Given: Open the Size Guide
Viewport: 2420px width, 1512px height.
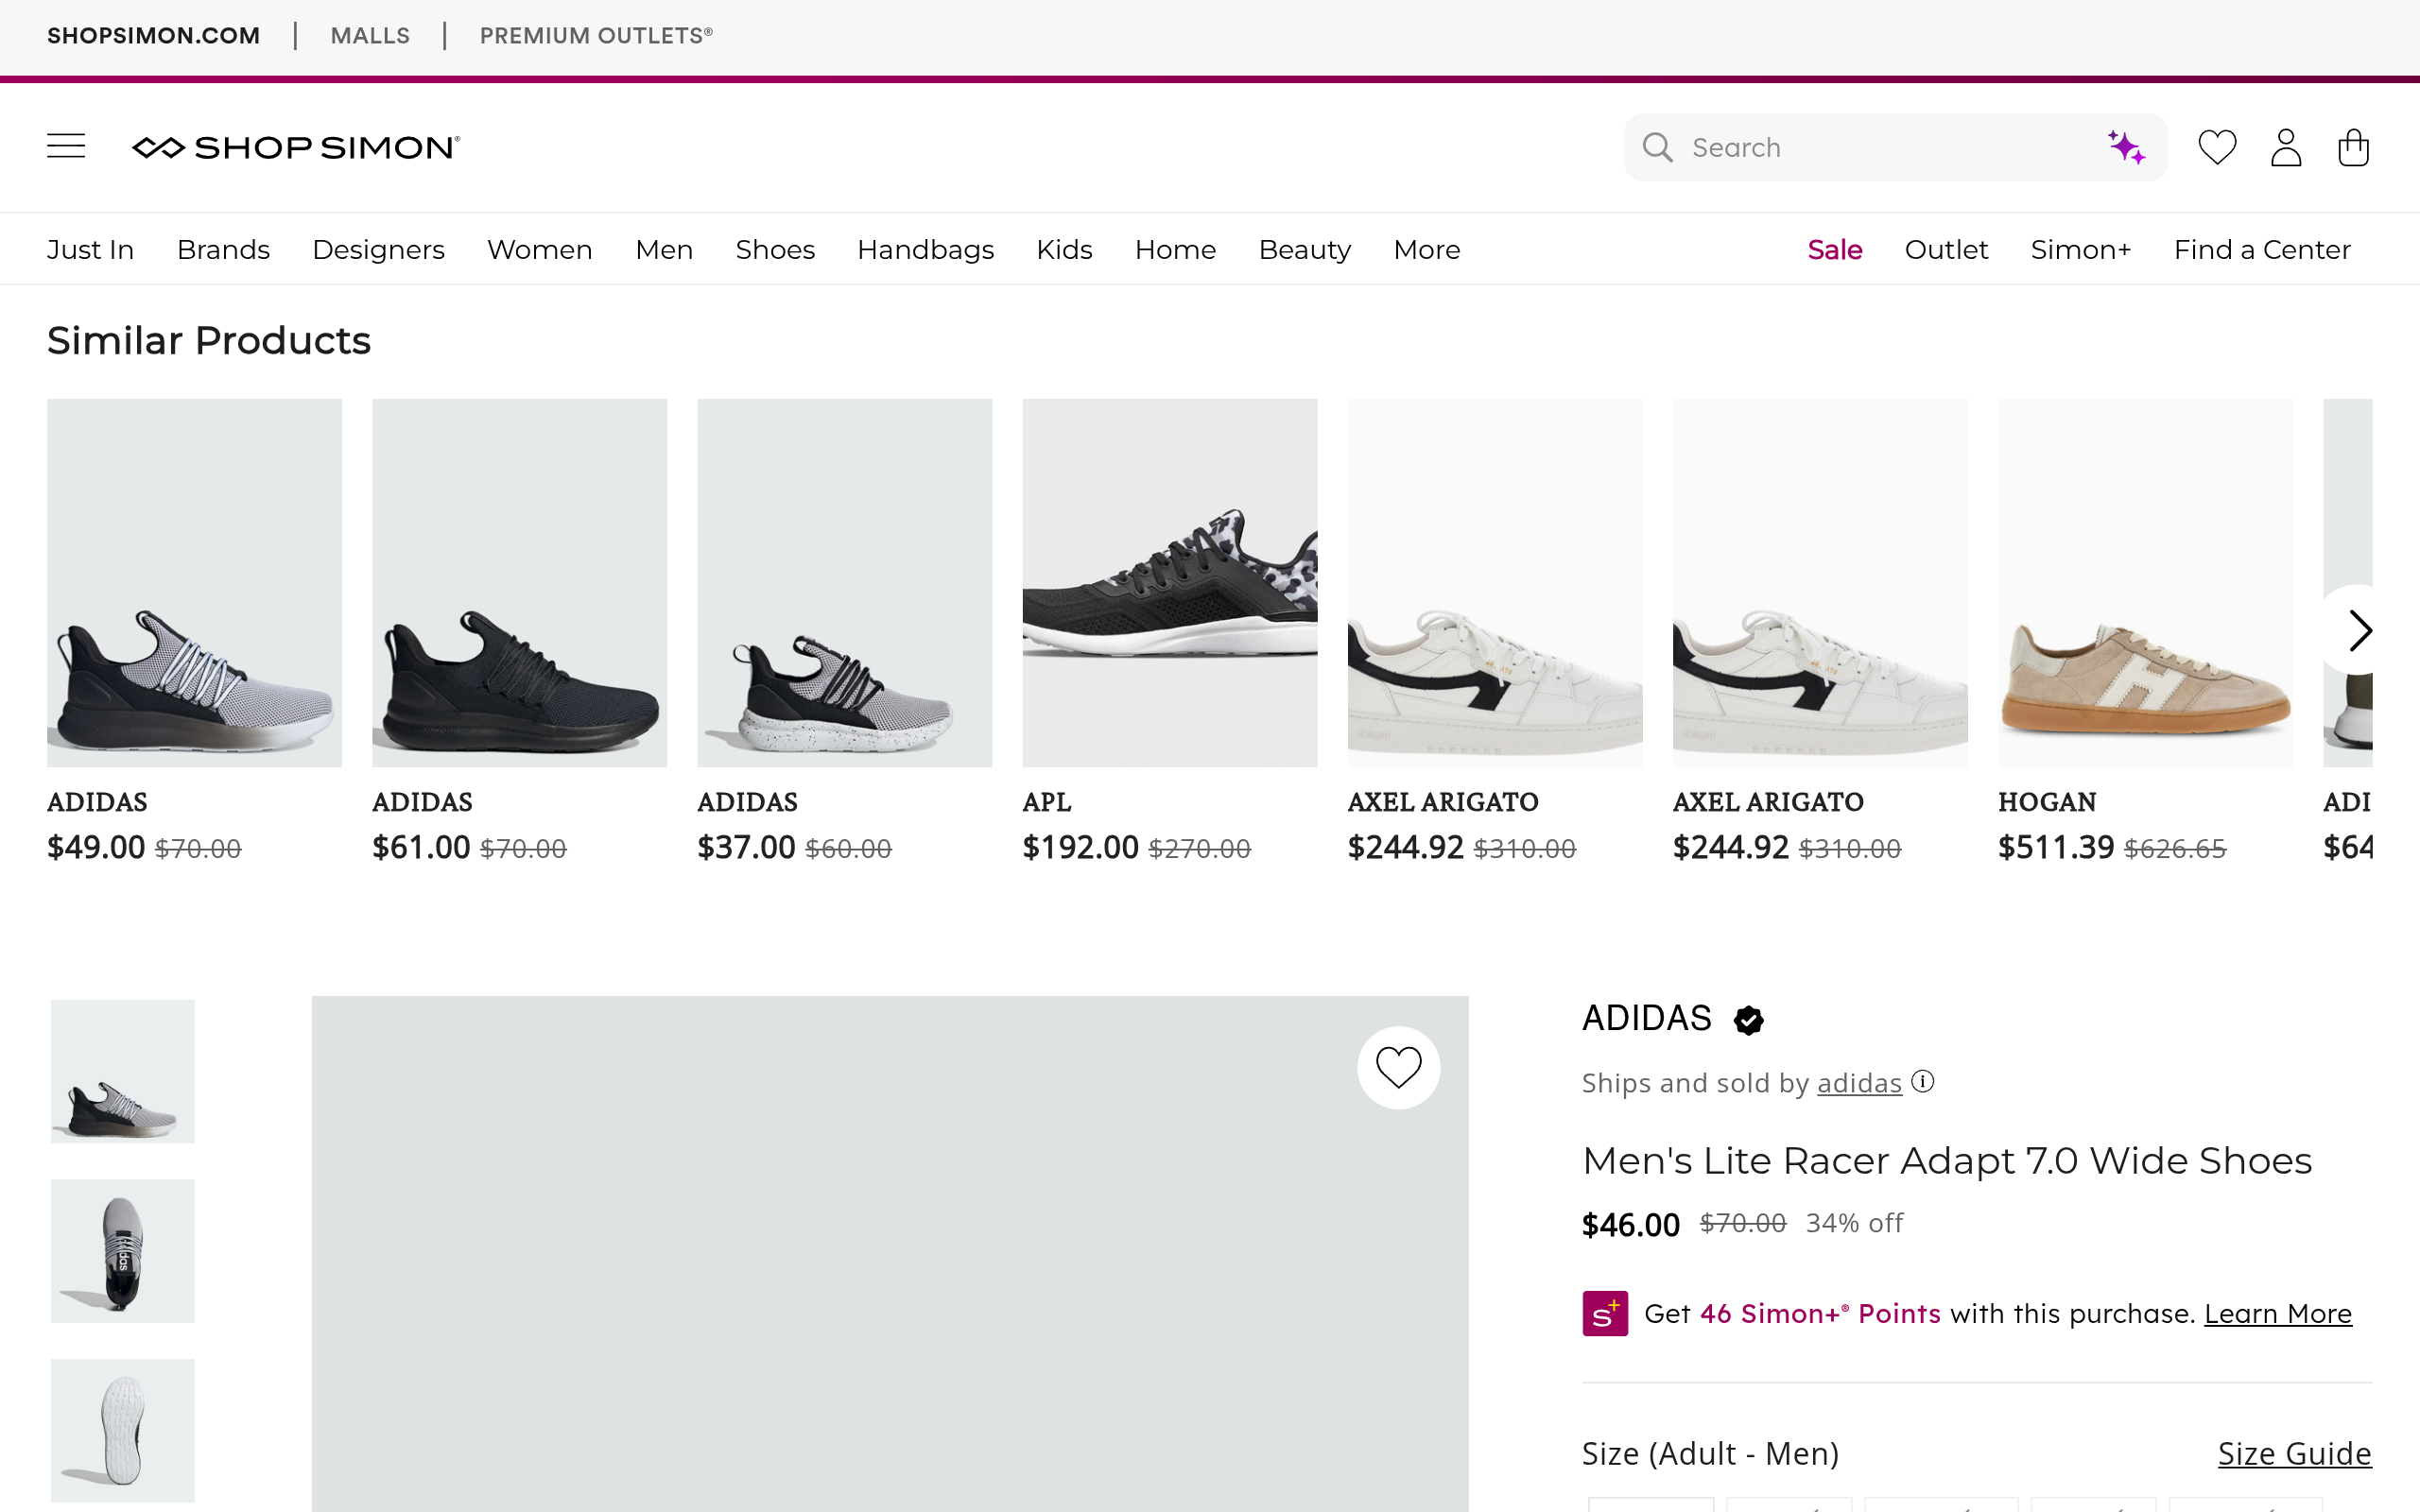Looking at the screenshot, I should (x=2294, y=1453).
